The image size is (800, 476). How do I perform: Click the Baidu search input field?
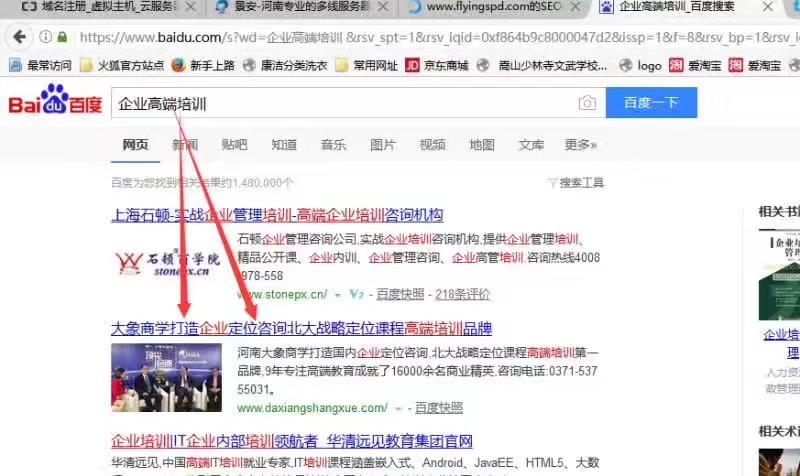click(x=340, y=104)
